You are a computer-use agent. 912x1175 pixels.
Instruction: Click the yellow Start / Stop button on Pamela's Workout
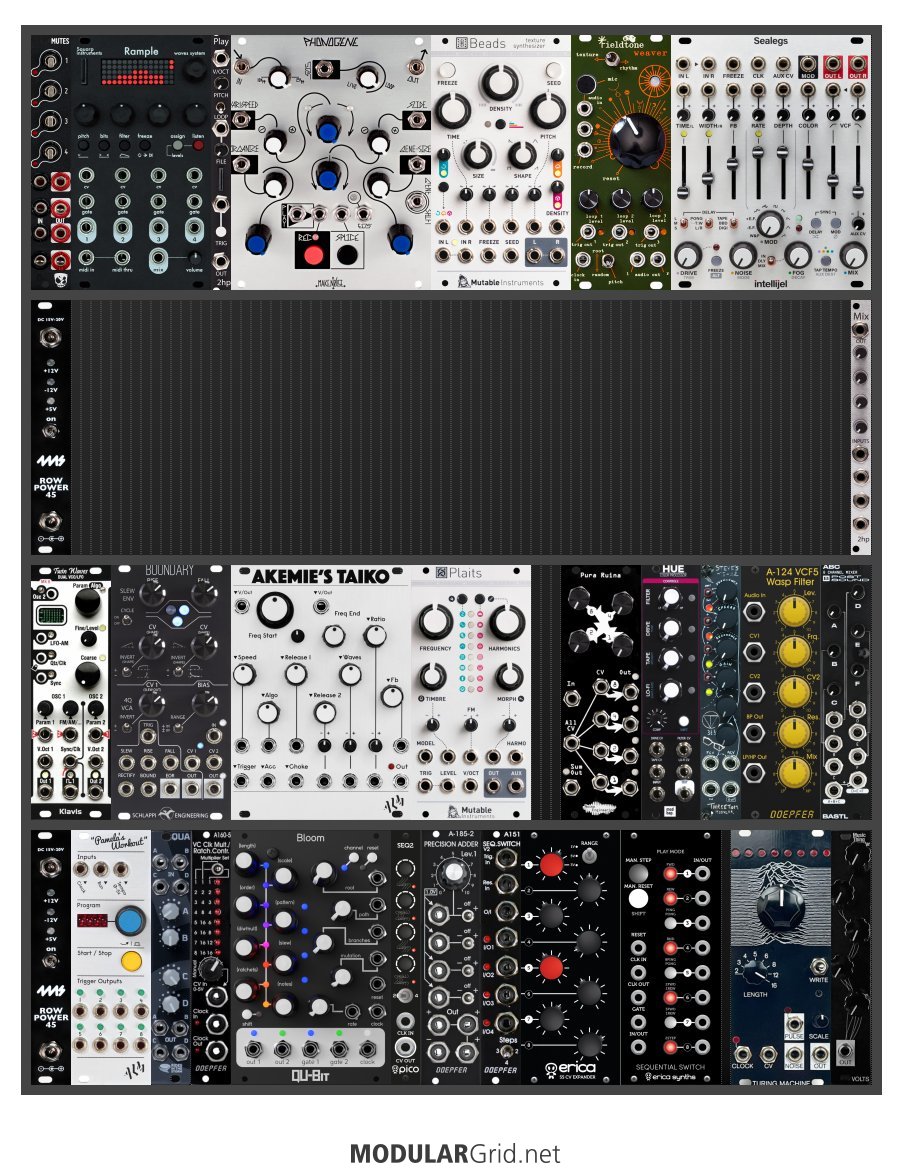(x=130, y=961)
